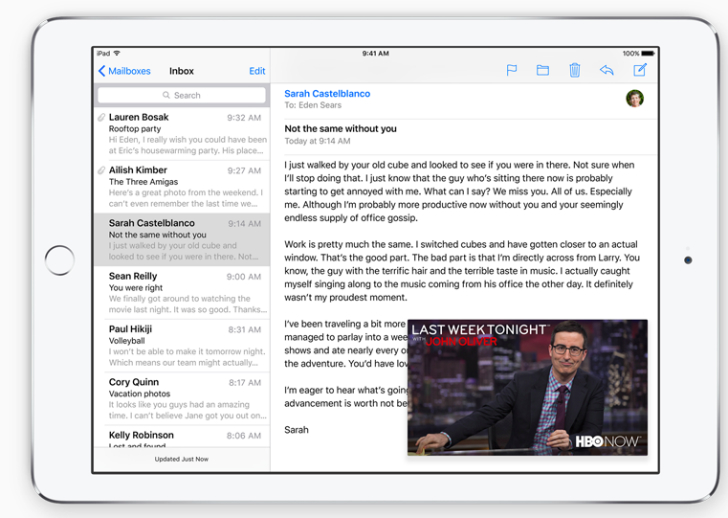Viewport: 728px width, 518px height.
Task: Tap Sarah Castelblanco sender name link
Action: (x=327, y=94)
